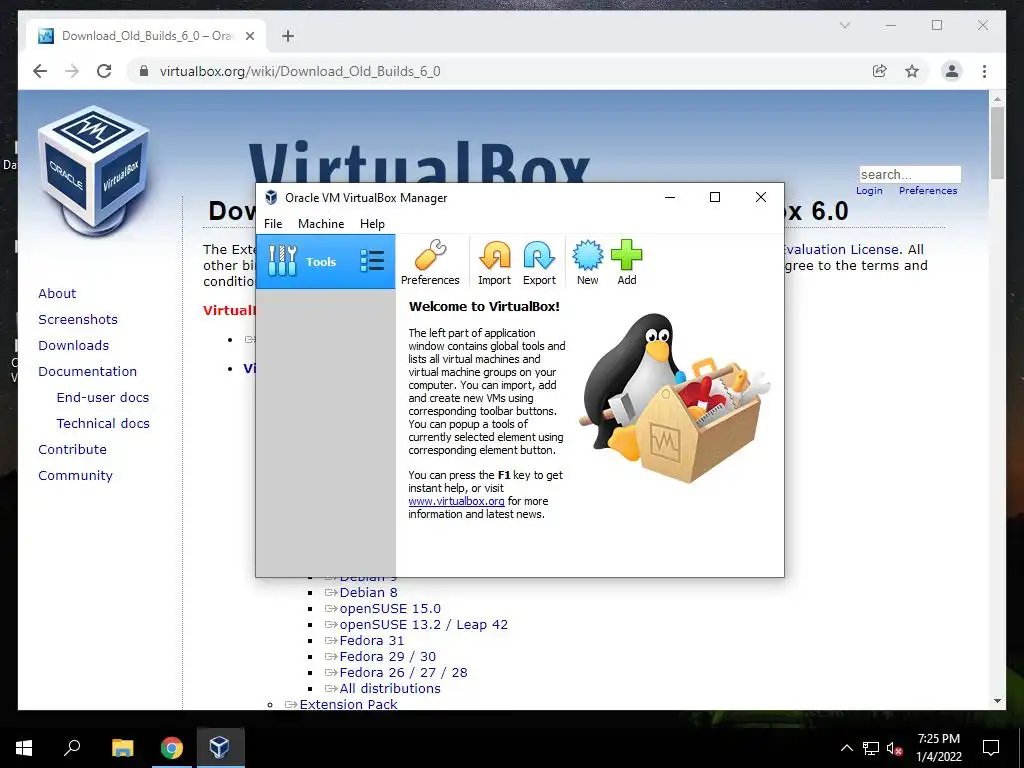Close the Download_Old_Builds_6_0 tab
Image resolution: width=1024 pixels, height=768 pixels.
[249, 36]
